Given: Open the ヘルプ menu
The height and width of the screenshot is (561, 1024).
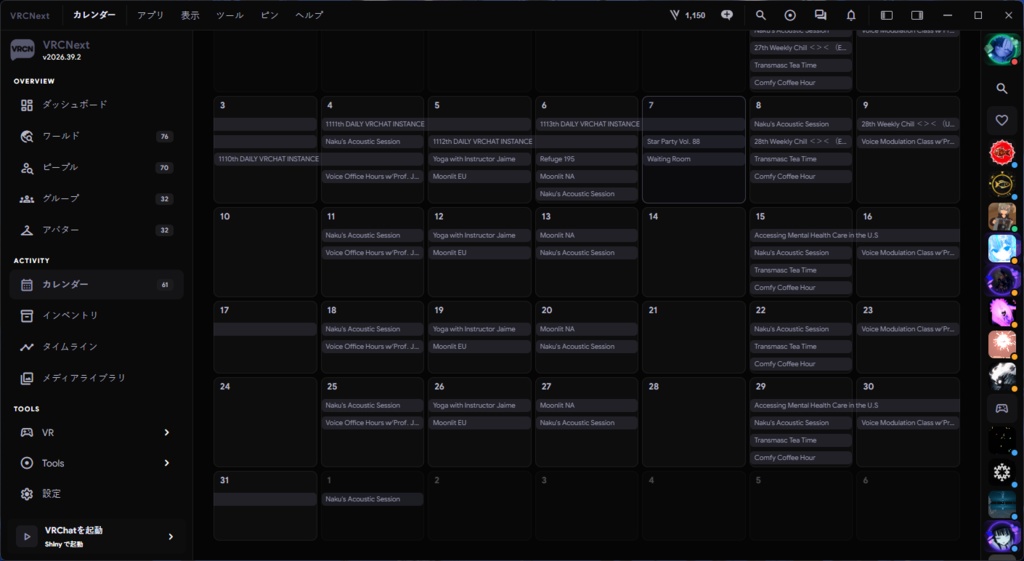Looking at the screenshot, I should click(x=309, y=15).
